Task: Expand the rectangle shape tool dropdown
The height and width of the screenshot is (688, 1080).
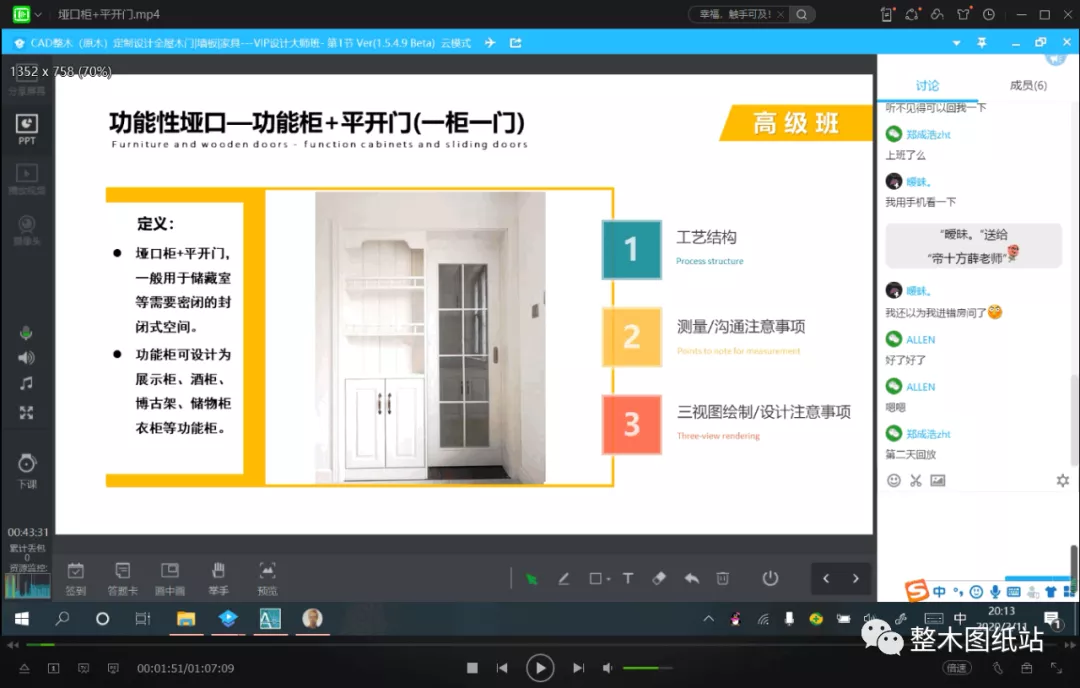Action: [x=600, y=578]
